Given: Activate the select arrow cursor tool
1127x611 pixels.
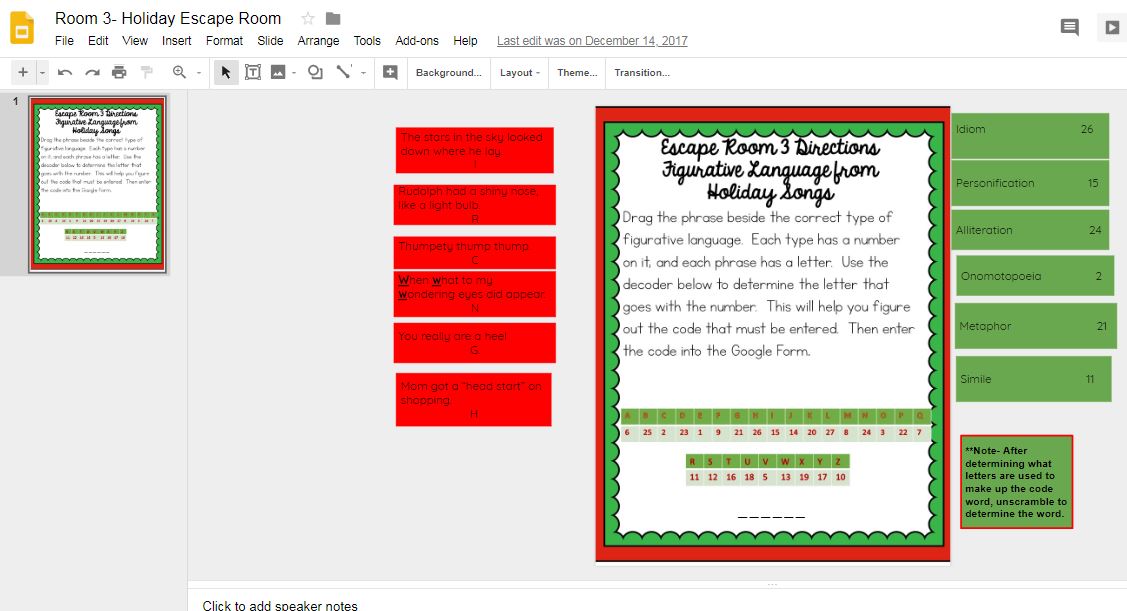Looking at the screenshot, I should coord(225,72).
